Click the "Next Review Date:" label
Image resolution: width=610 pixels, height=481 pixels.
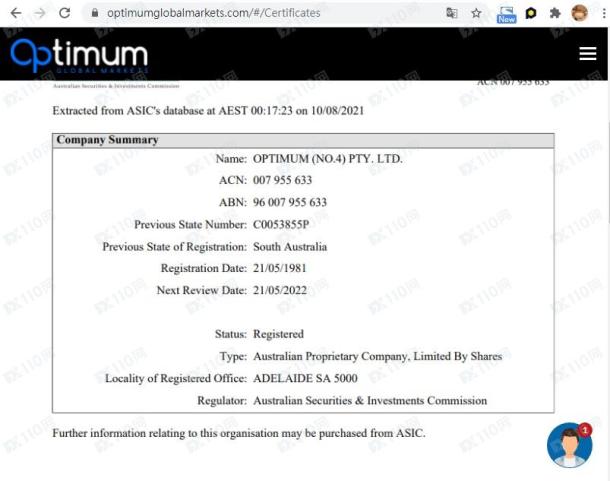202,290
